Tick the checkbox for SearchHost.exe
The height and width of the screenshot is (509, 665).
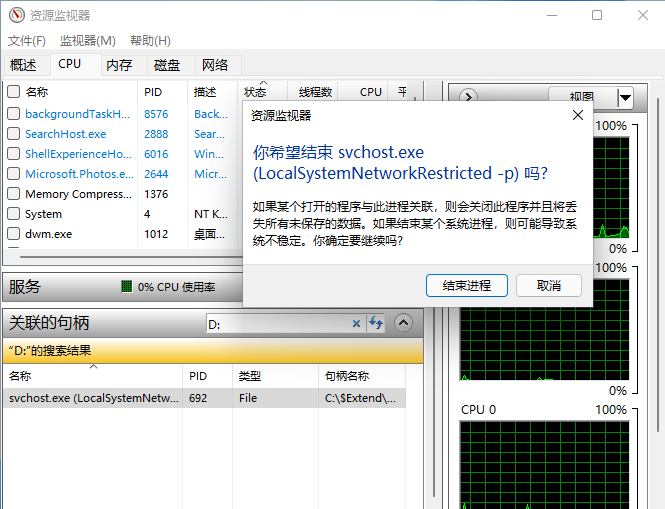[14, 134]
